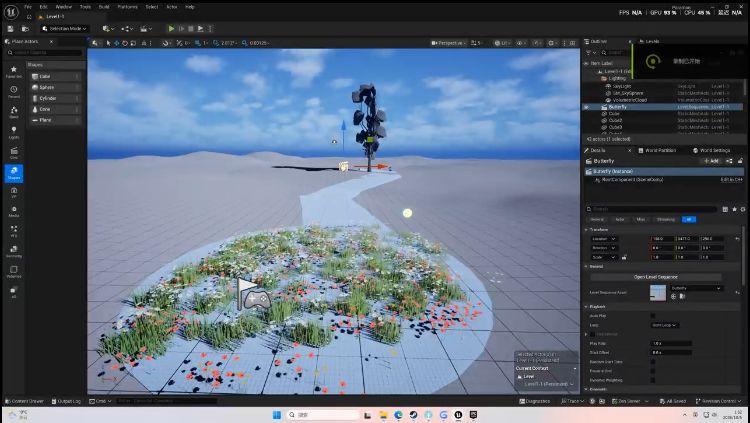Open the Loop mode dropdown under Playback

665,325
